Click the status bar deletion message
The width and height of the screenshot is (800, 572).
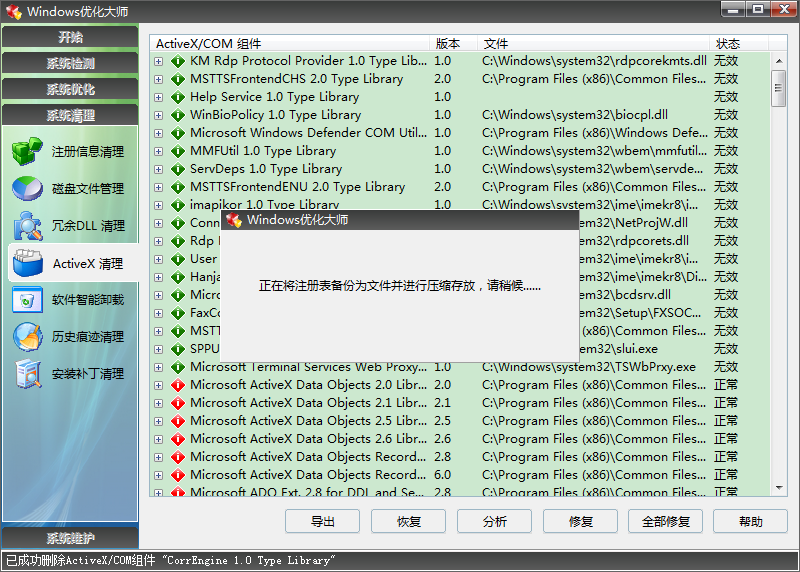point(170,560)
